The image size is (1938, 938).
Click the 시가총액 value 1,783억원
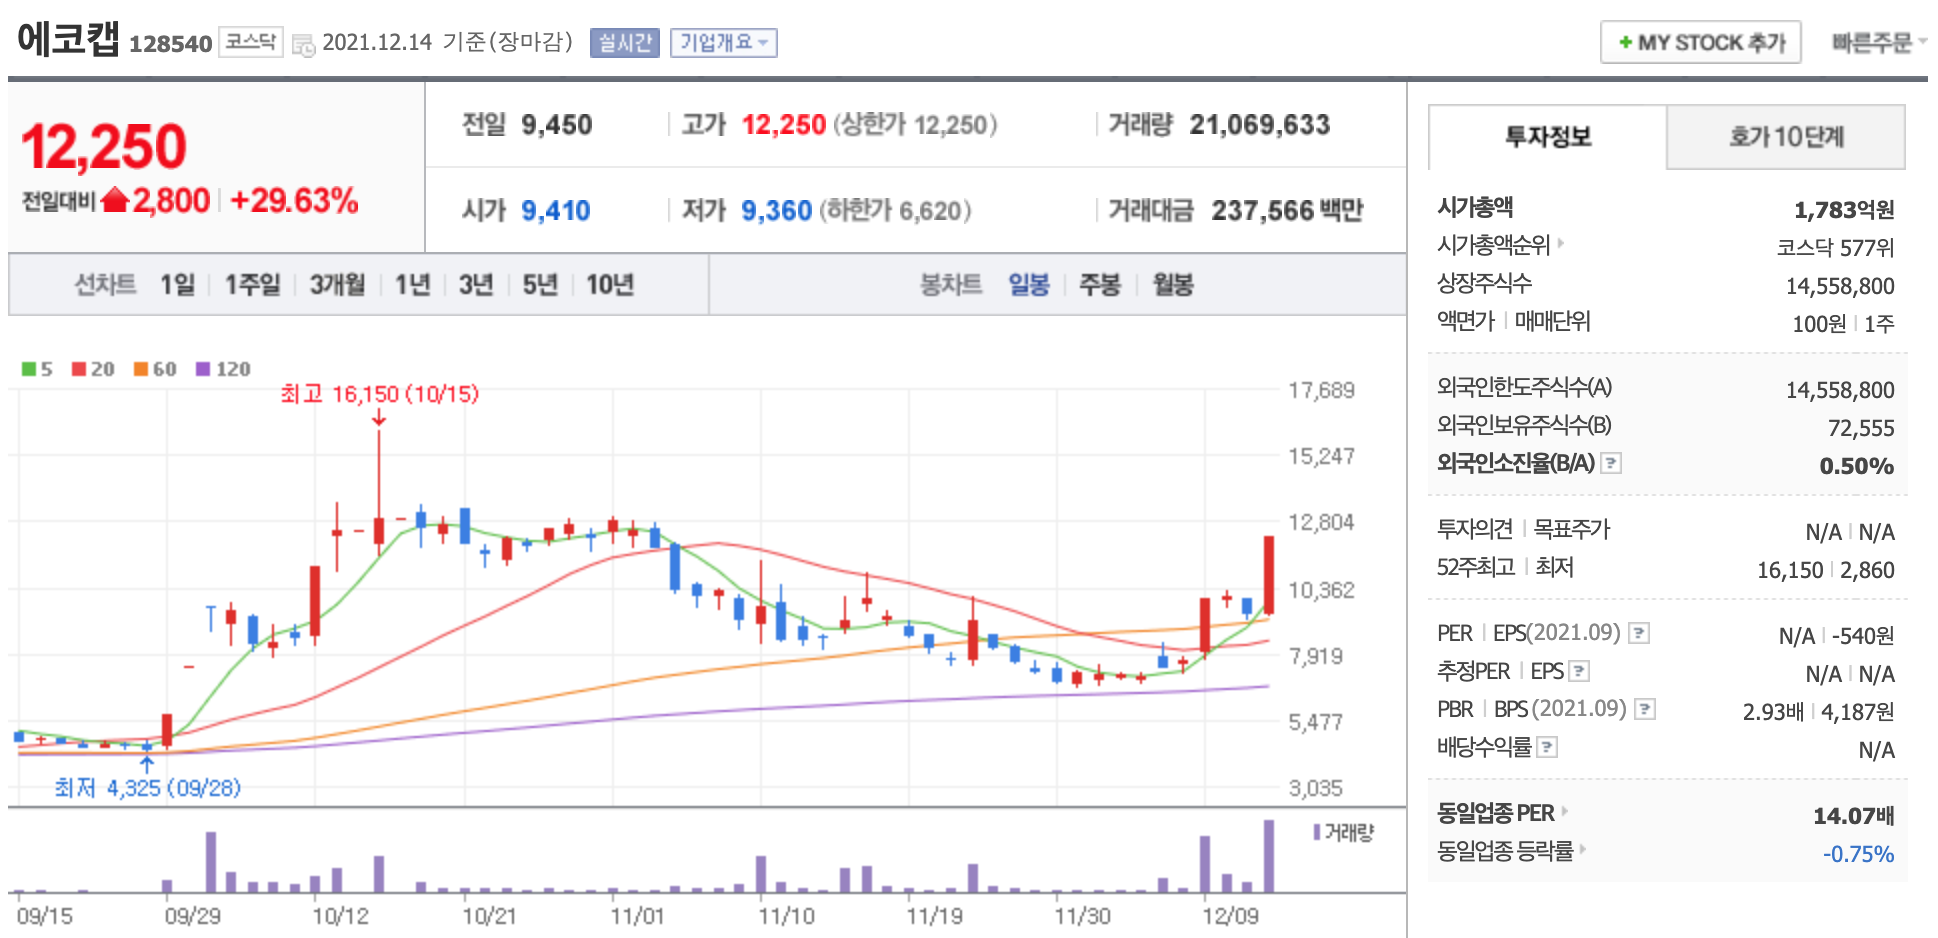tap(1844, 210)
